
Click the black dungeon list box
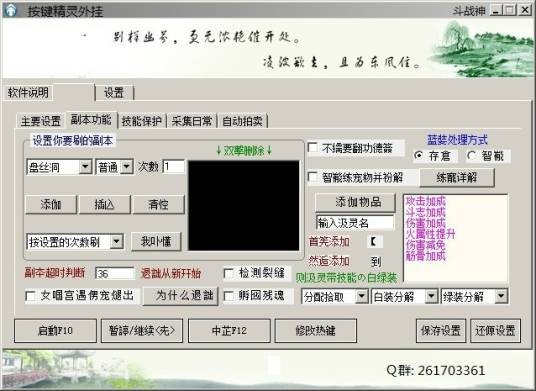tap(243, 205)
